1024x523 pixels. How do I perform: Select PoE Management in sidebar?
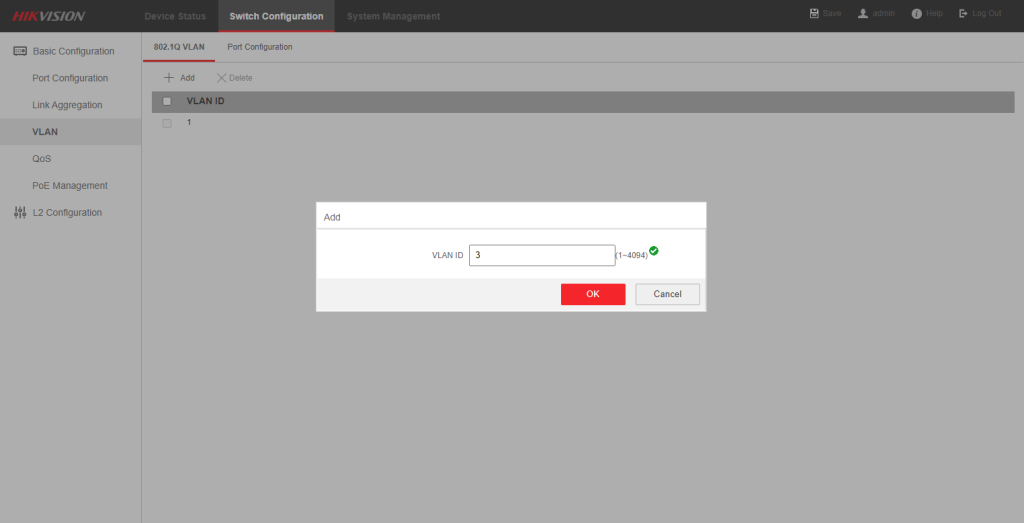click(71, 185)
